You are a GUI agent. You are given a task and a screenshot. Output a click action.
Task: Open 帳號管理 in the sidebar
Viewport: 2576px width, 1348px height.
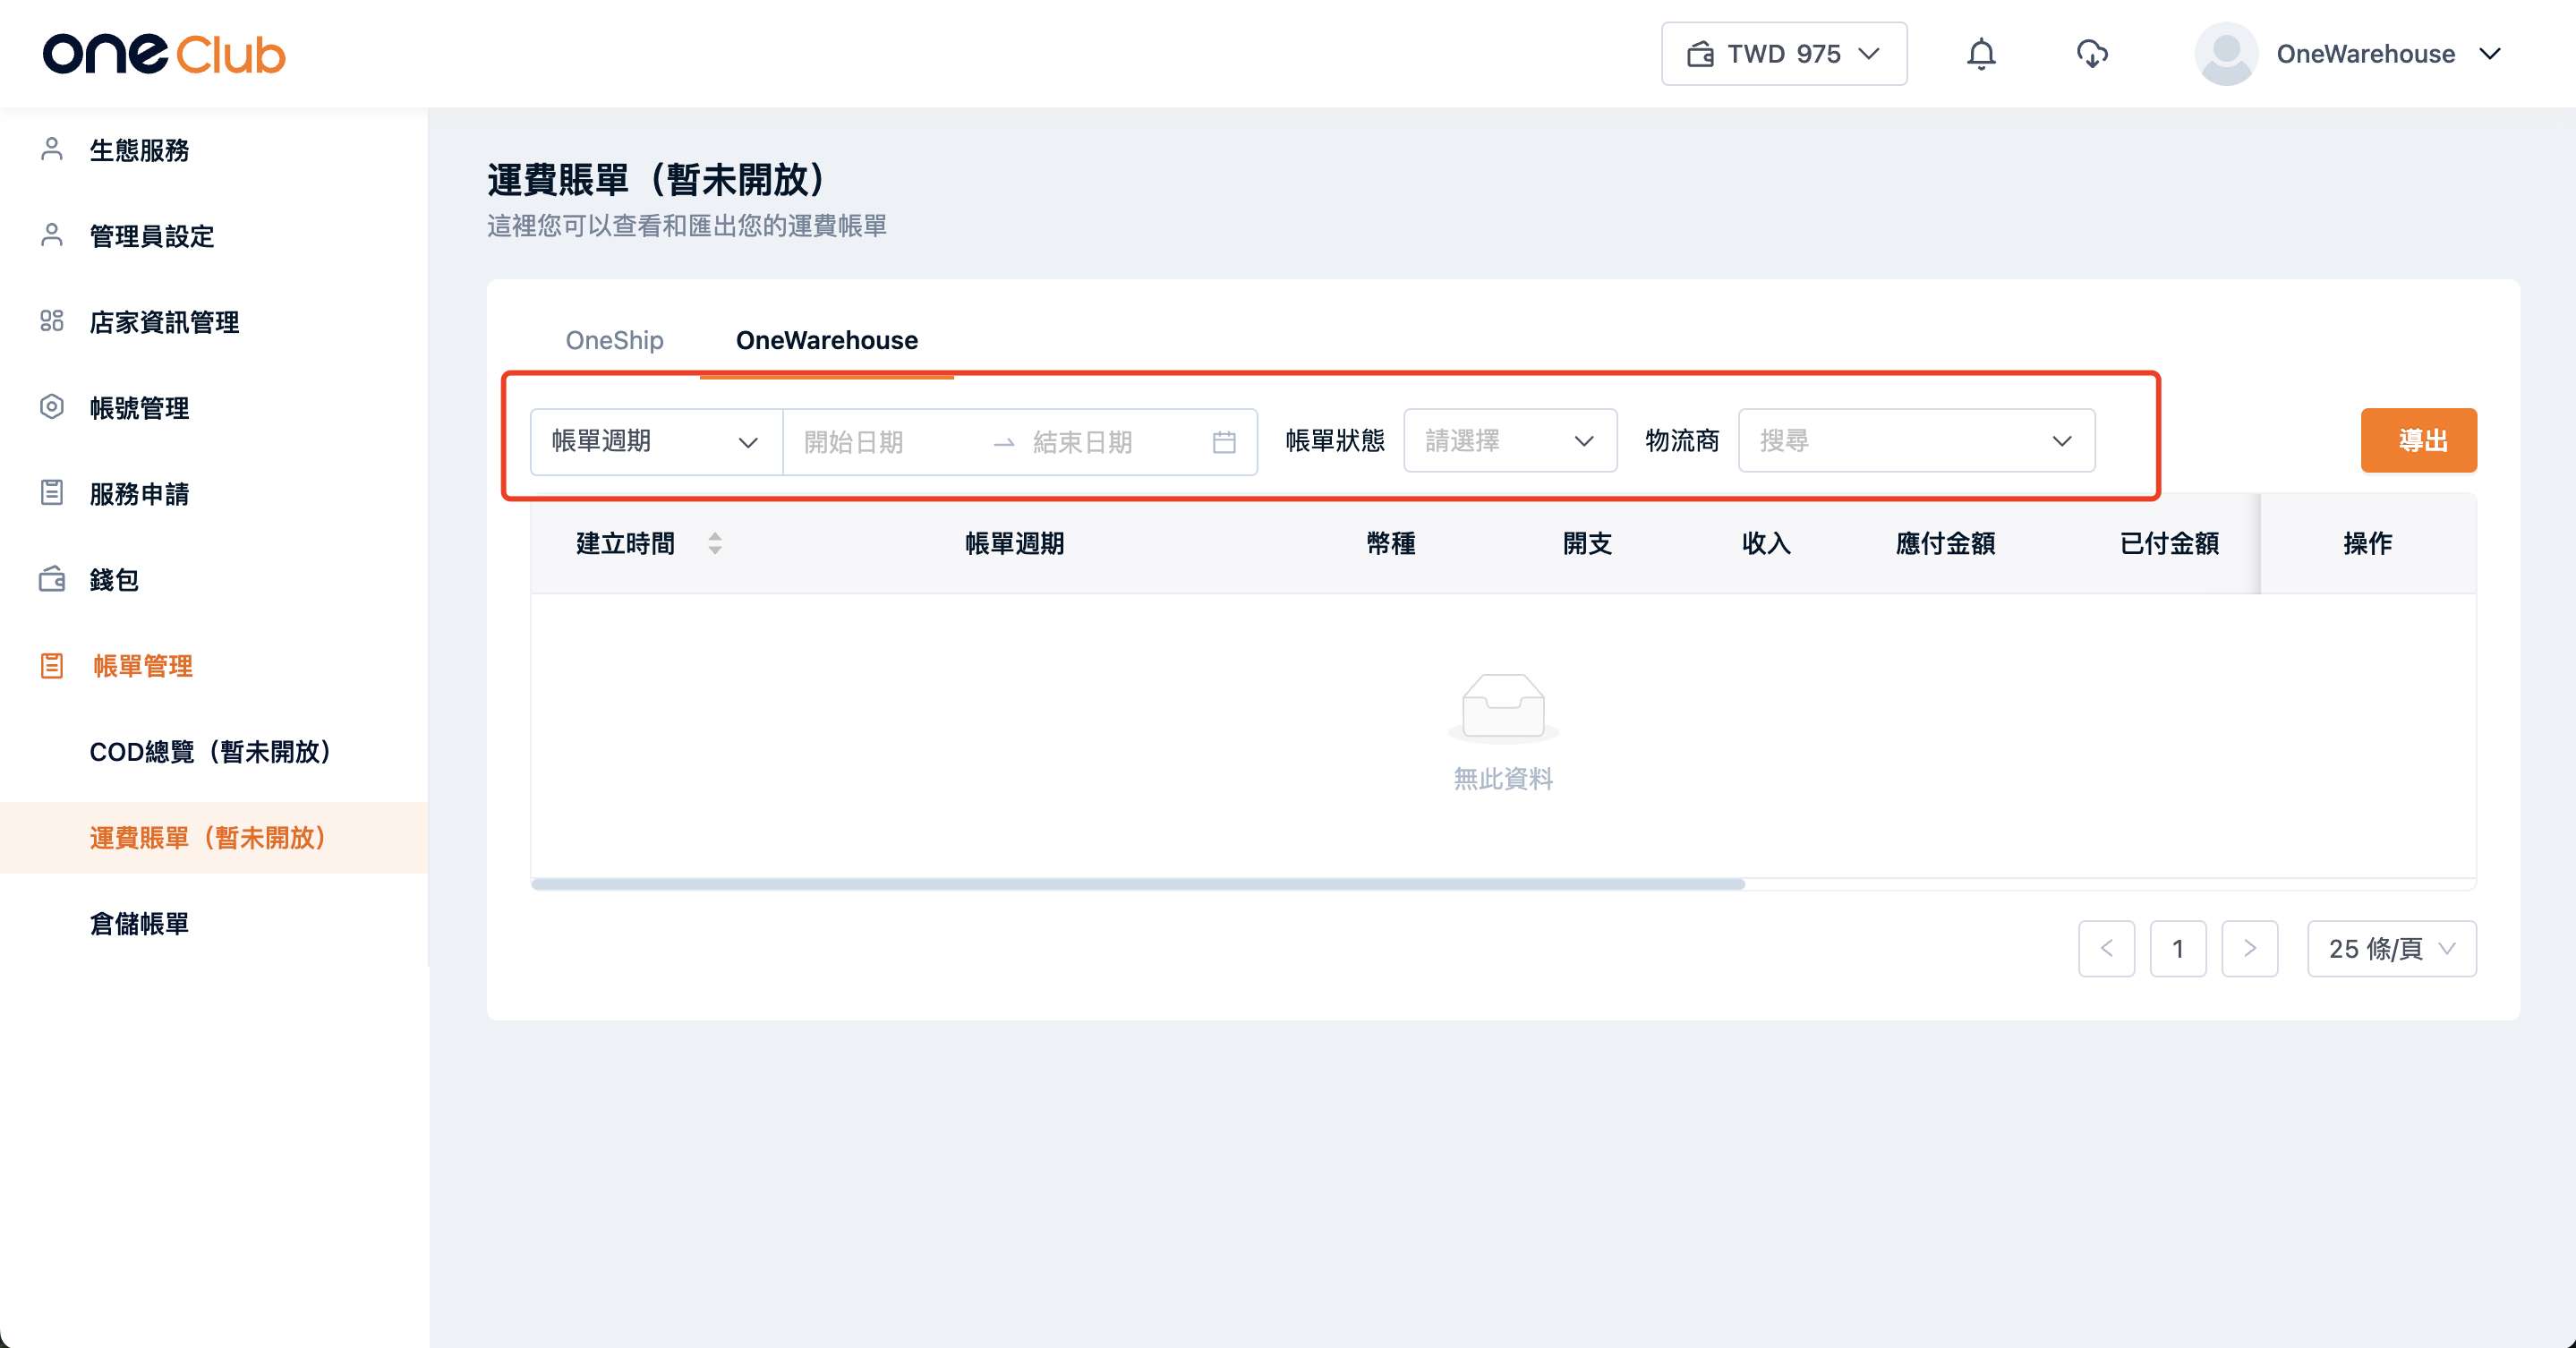pos(139,408)
